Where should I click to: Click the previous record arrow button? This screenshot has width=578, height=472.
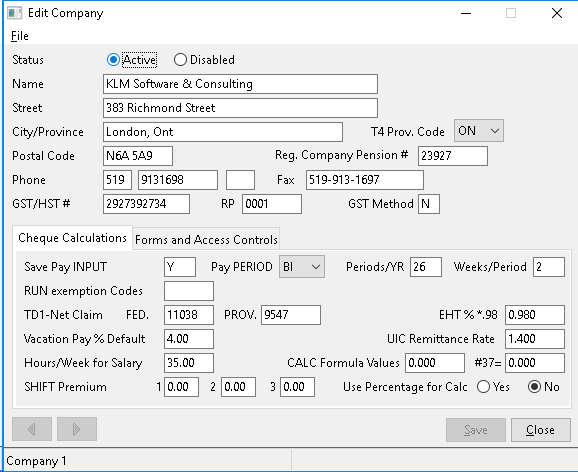click(32, 429)
